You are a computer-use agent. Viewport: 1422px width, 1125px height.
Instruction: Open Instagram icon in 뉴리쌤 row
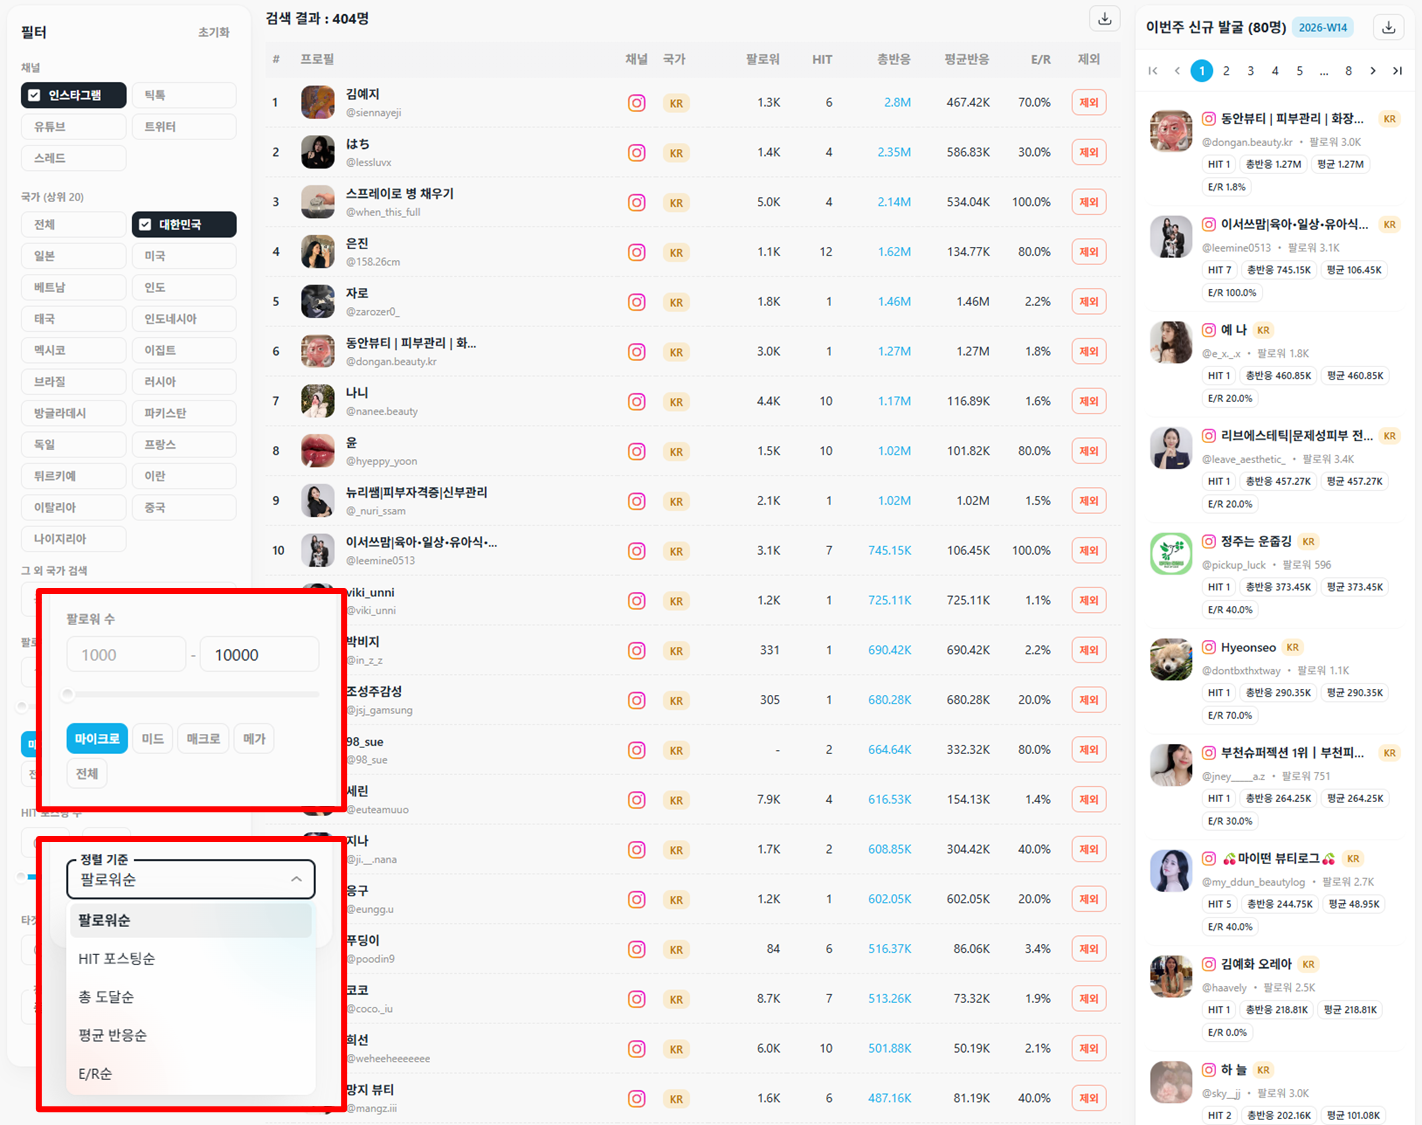[636, 501]
